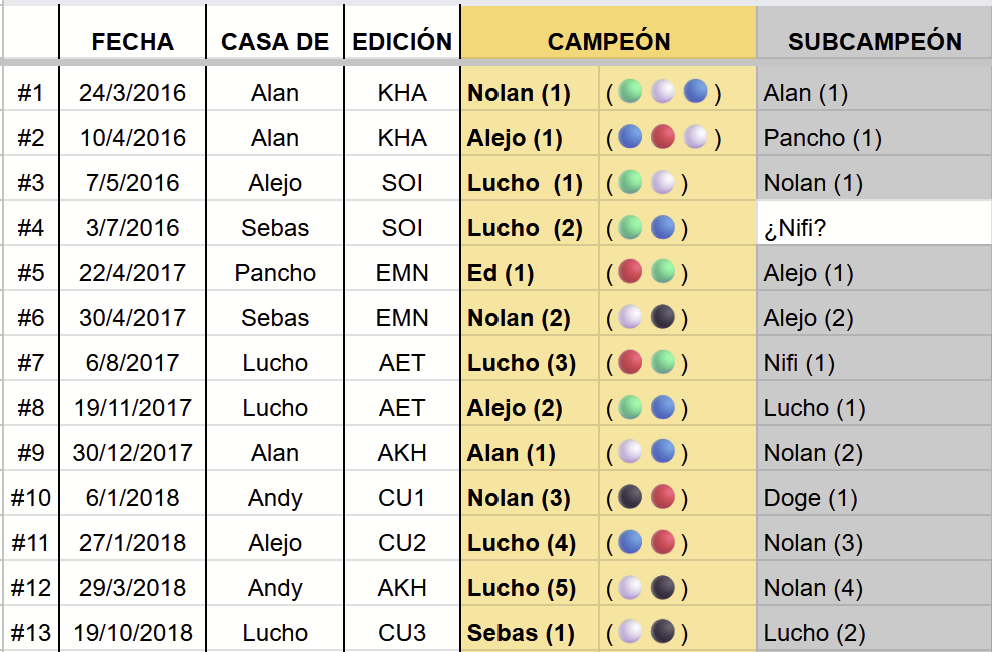
Task: Click the black orb in row #10
Action: 629,496
